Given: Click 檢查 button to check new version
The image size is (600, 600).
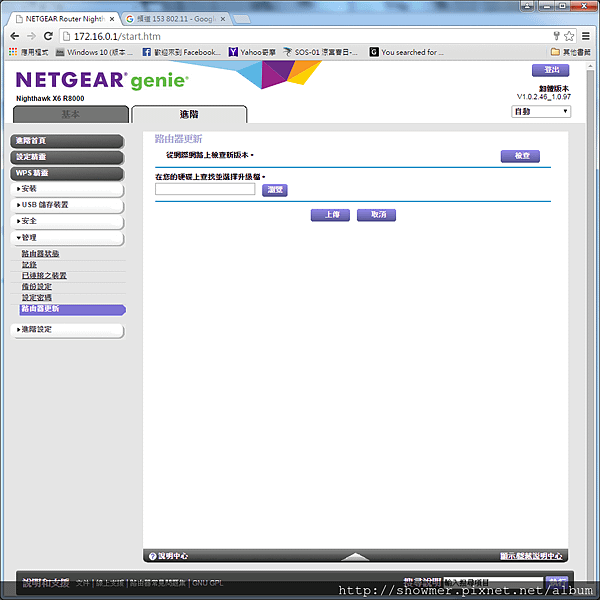Looking at the screenshot, I should click(520, 156).
